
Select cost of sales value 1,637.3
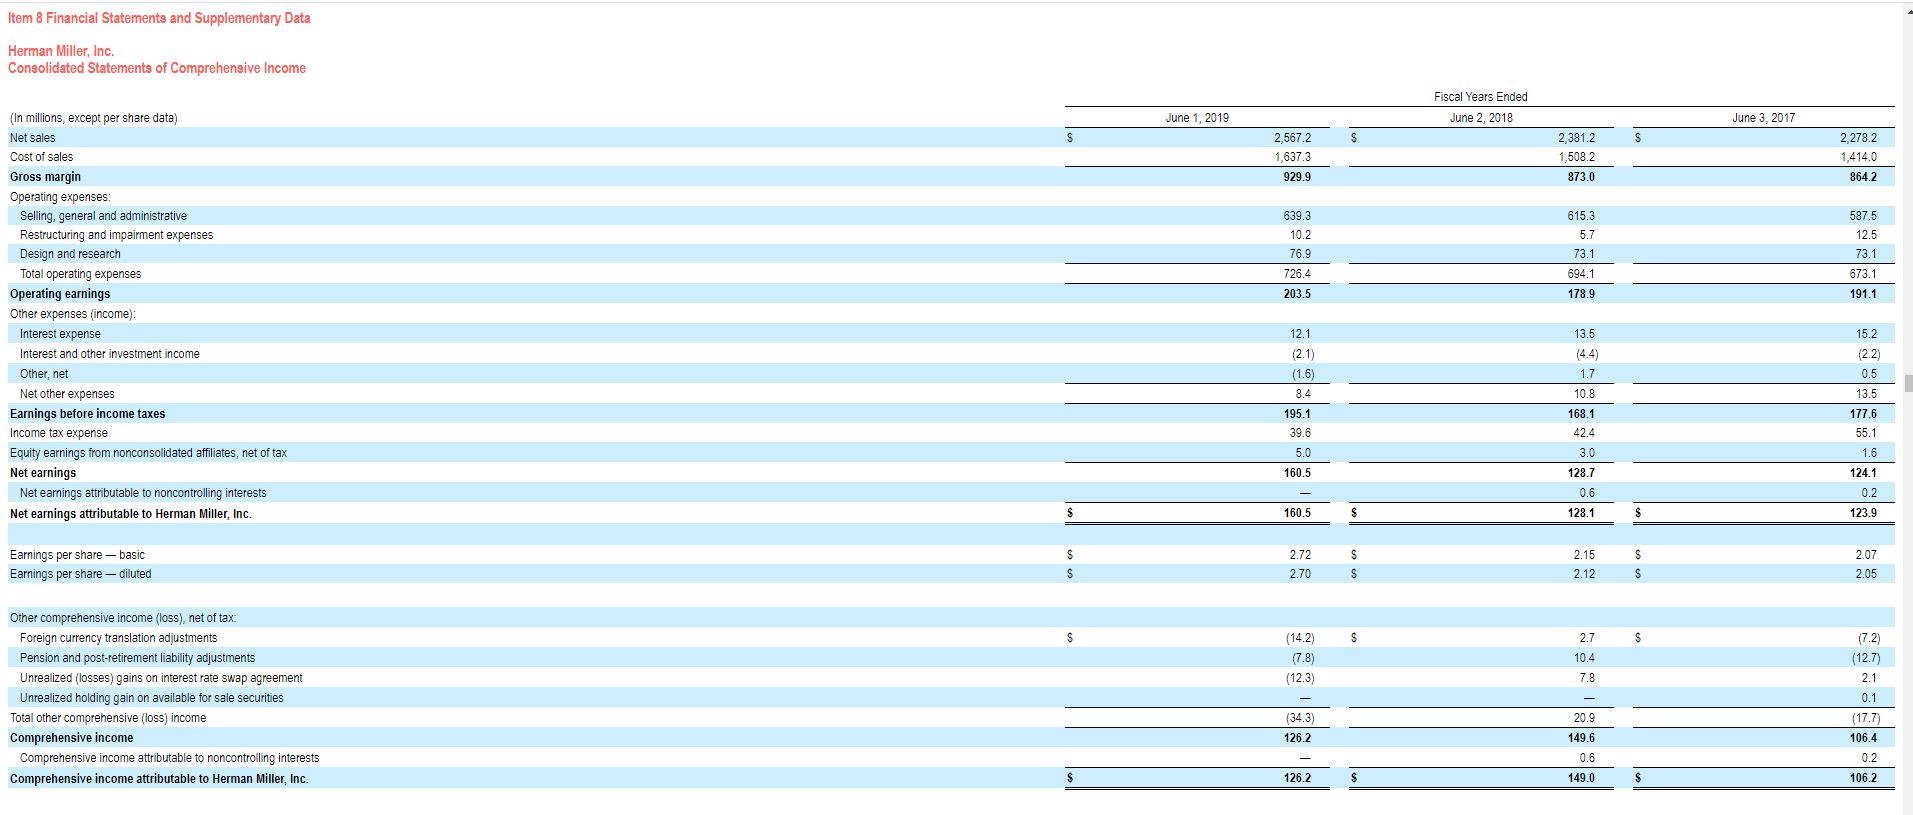(x=1292, y=157)
